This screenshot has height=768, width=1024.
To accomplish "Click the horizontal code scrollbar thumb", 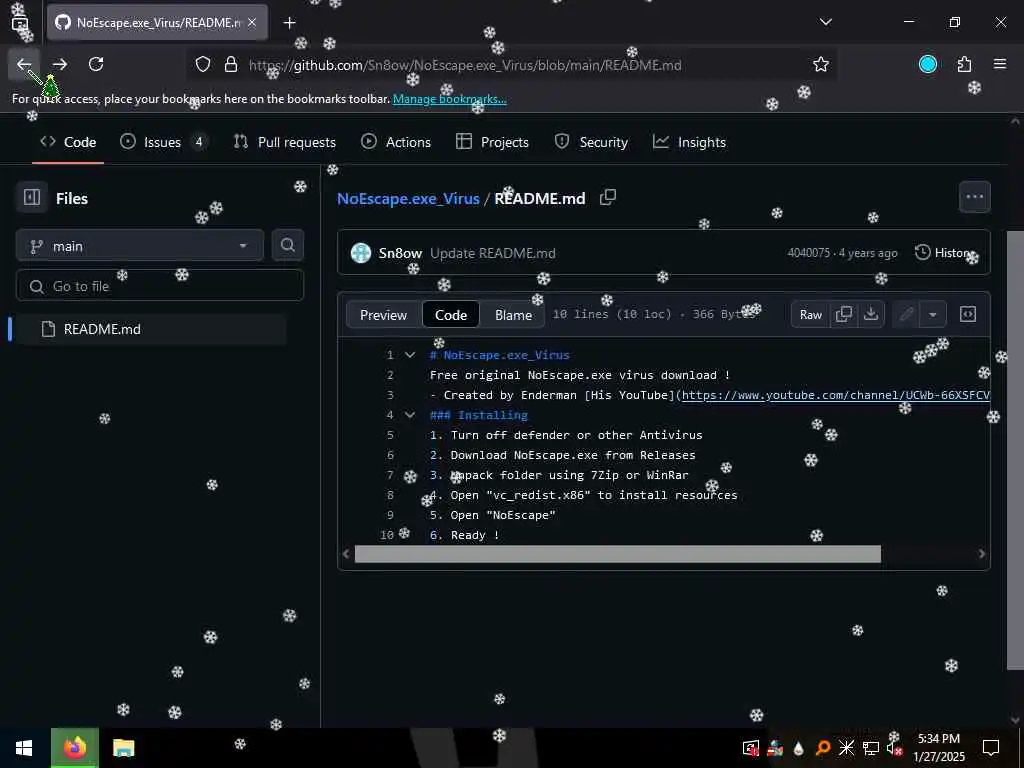I will tap(617, 554).
